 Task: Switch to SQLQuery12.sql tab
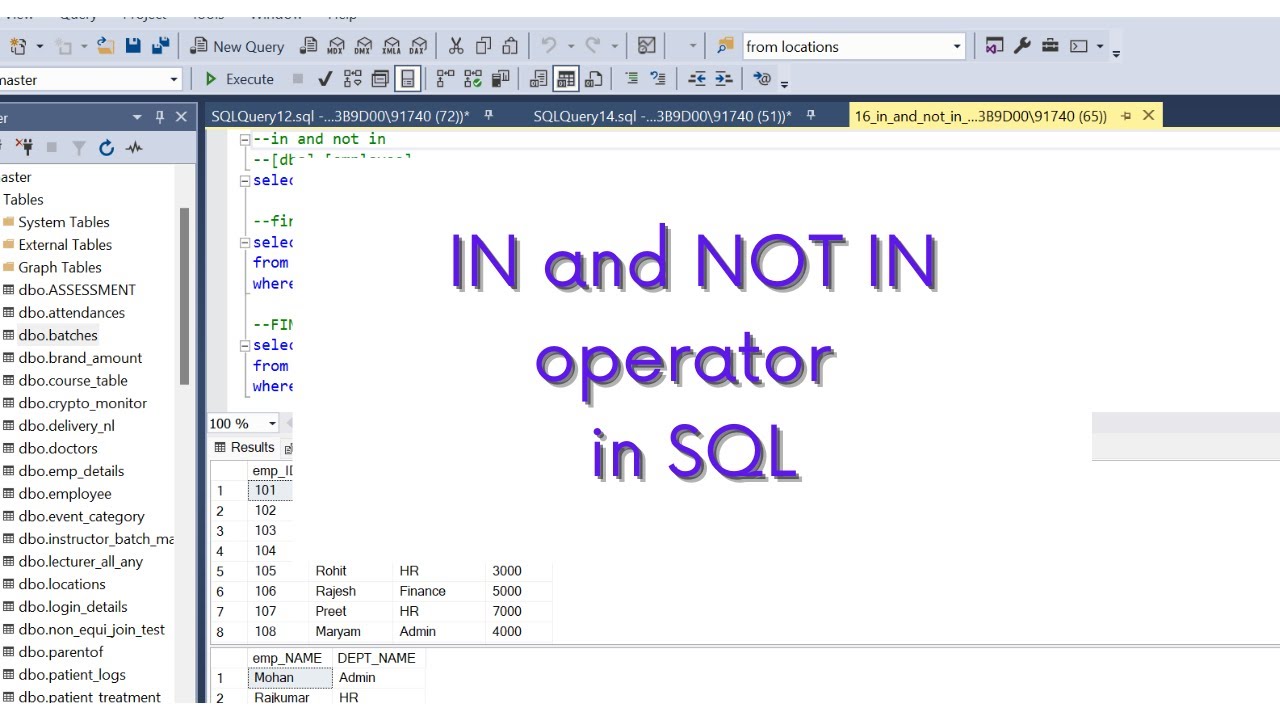coord(340,116)
